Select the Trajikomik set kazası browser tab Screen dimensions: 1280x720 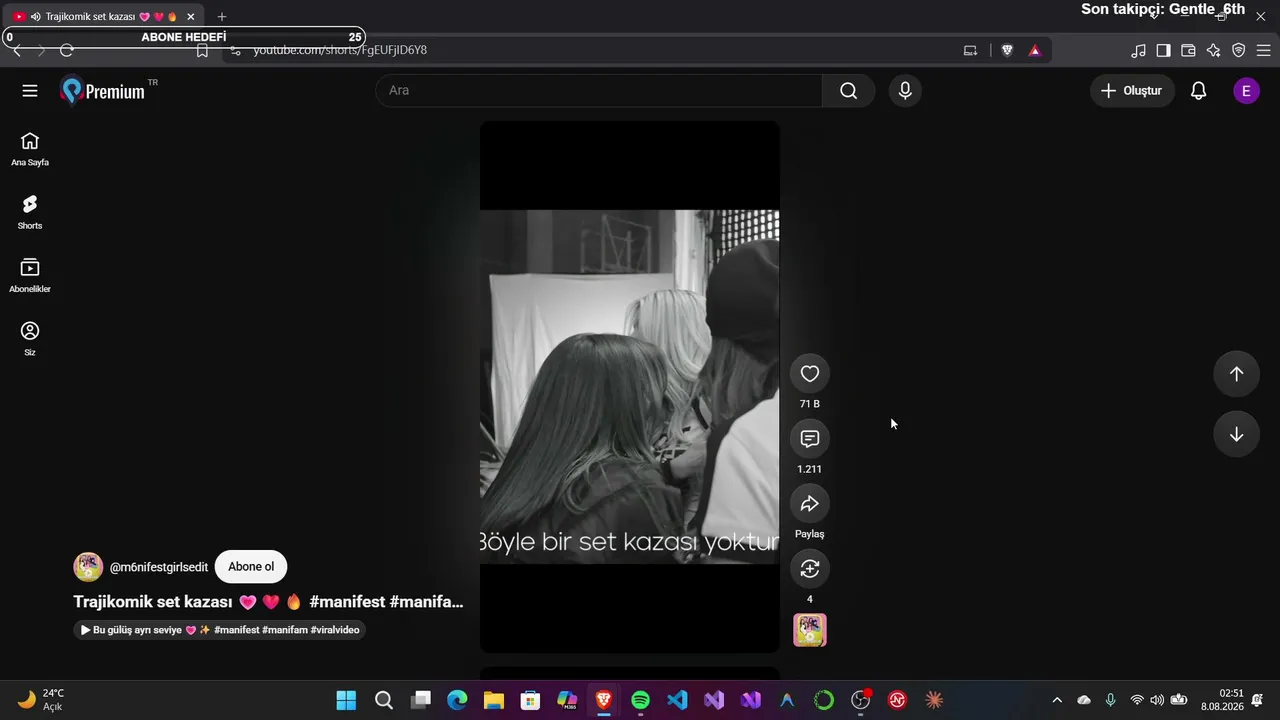pyautogui.click(x=104, y=17)
